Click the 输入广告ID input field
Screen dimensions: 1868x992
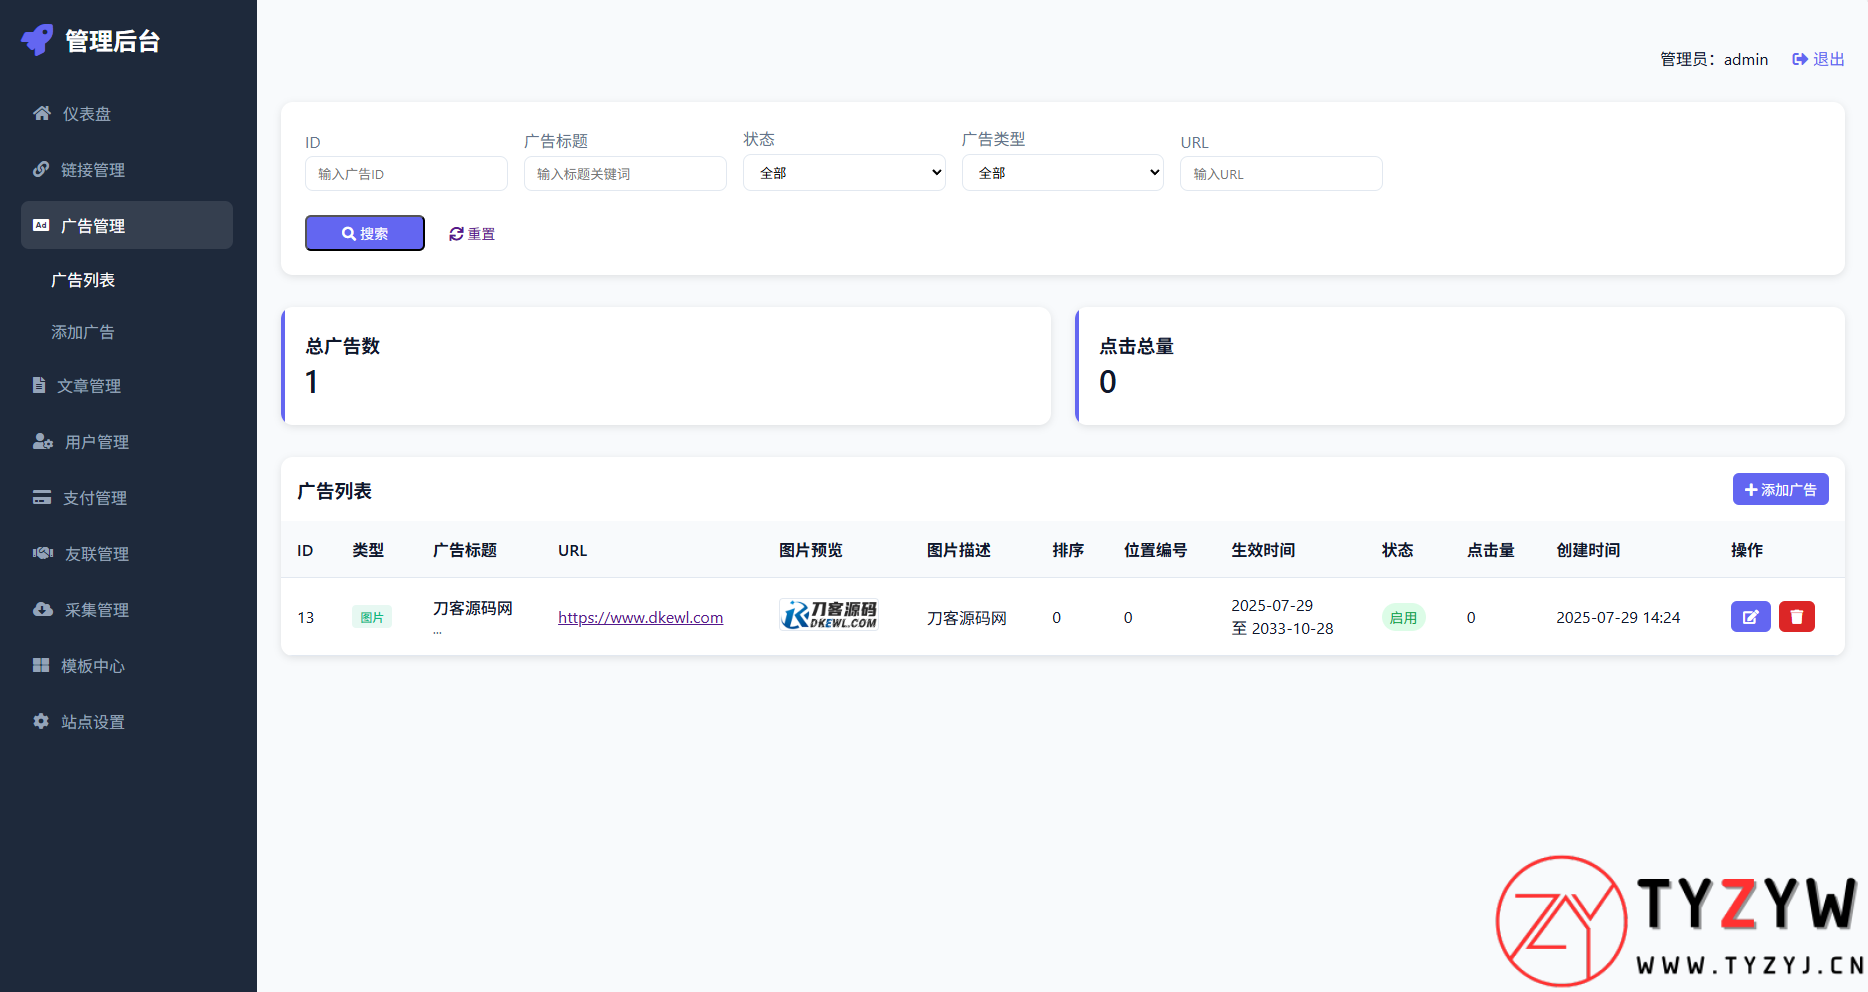[x=406, y=174]
